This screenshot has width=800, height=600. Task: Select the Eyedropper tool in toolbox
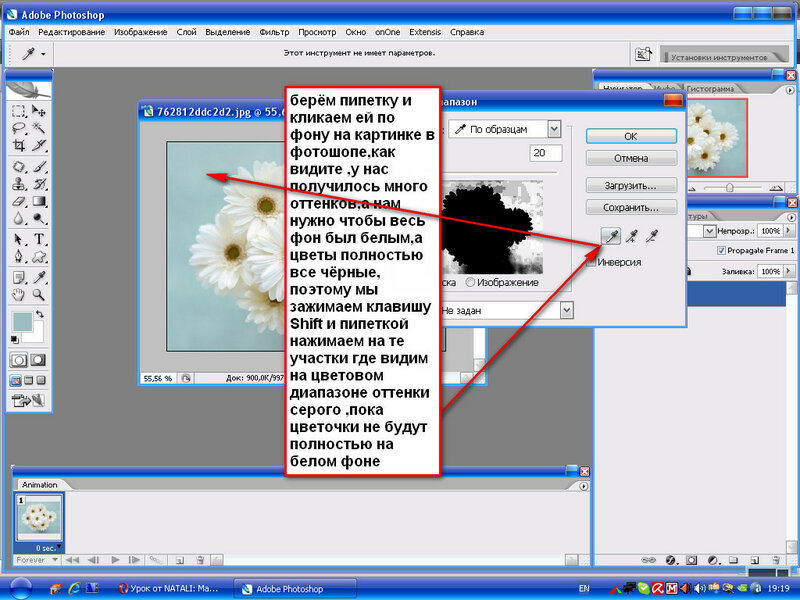click(39, 278)
